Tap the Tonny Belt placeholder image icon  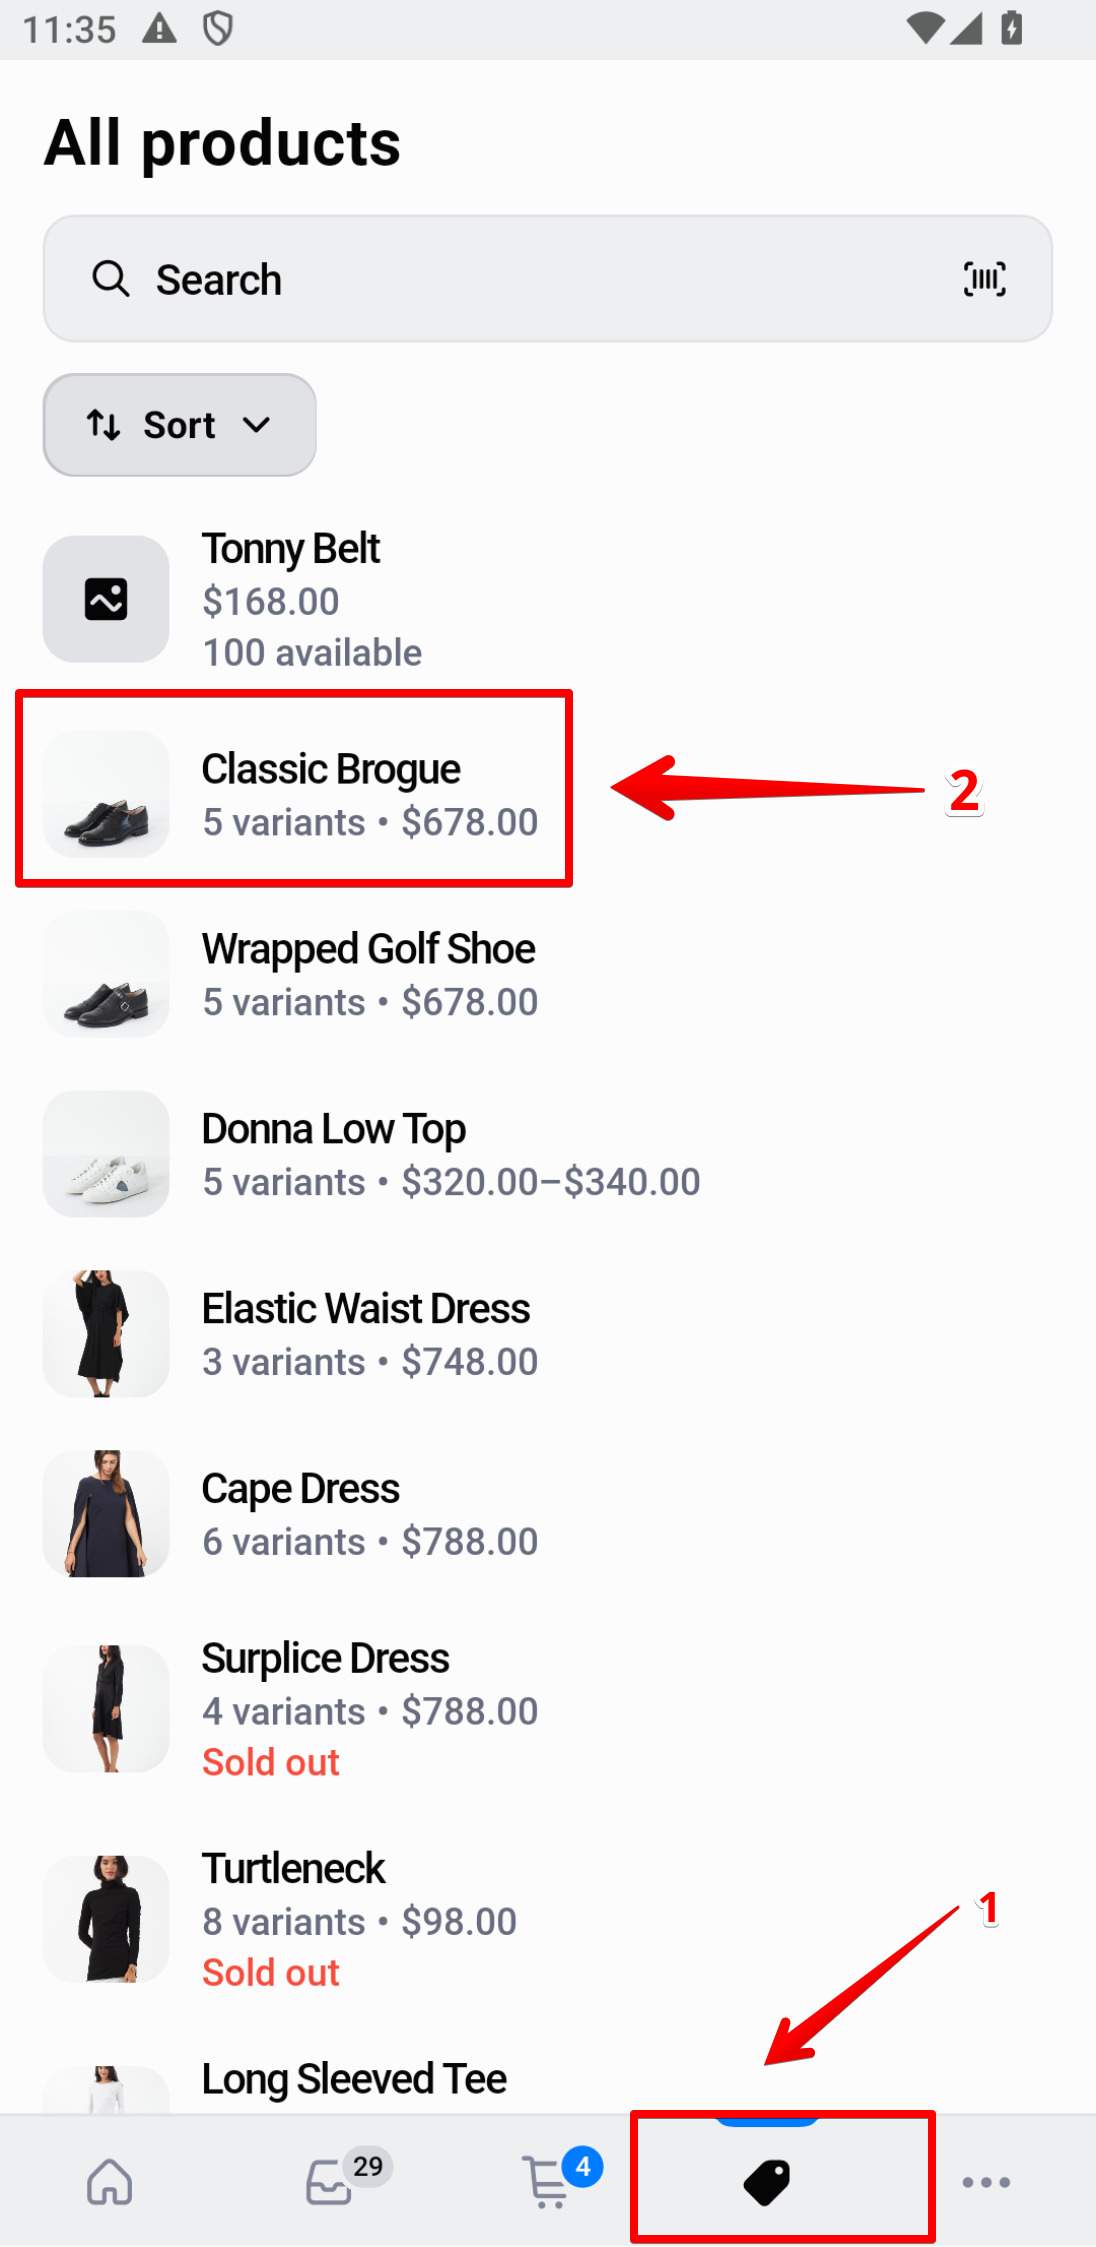(106, 599)
